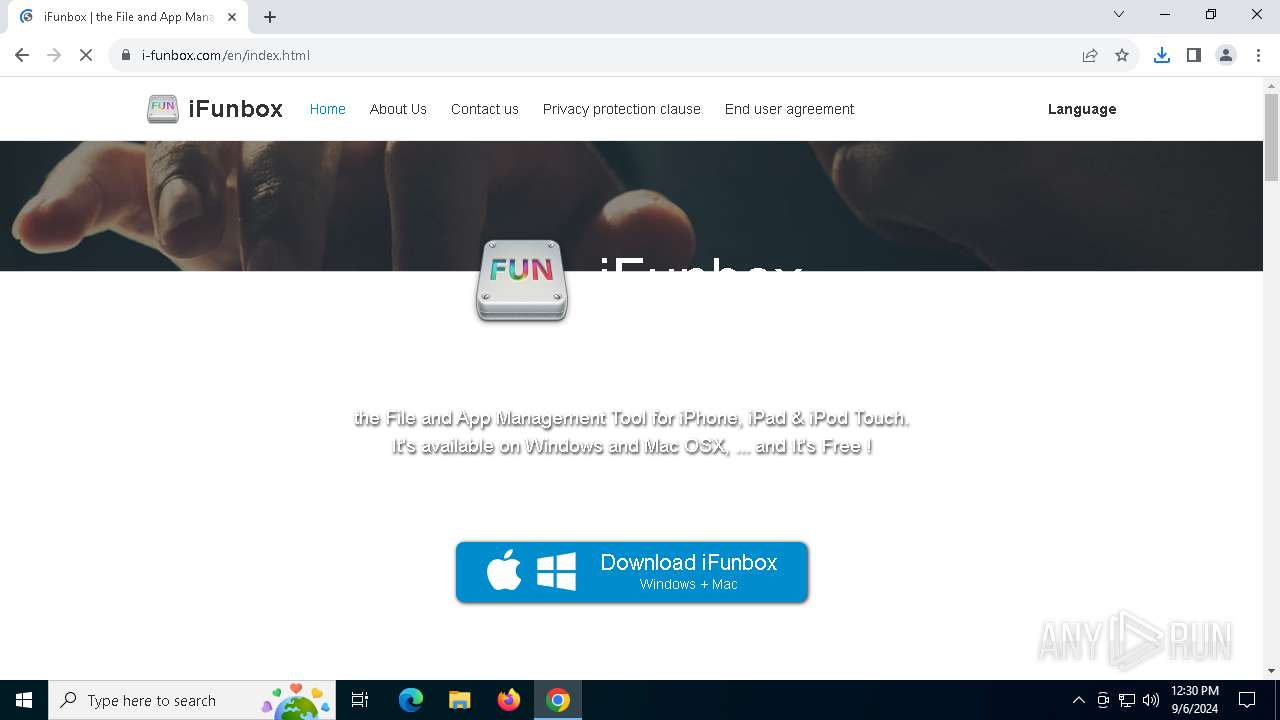Launch Firefox from taskbar
This screenshot has width=1280, height=720.
tap(509, 700)
